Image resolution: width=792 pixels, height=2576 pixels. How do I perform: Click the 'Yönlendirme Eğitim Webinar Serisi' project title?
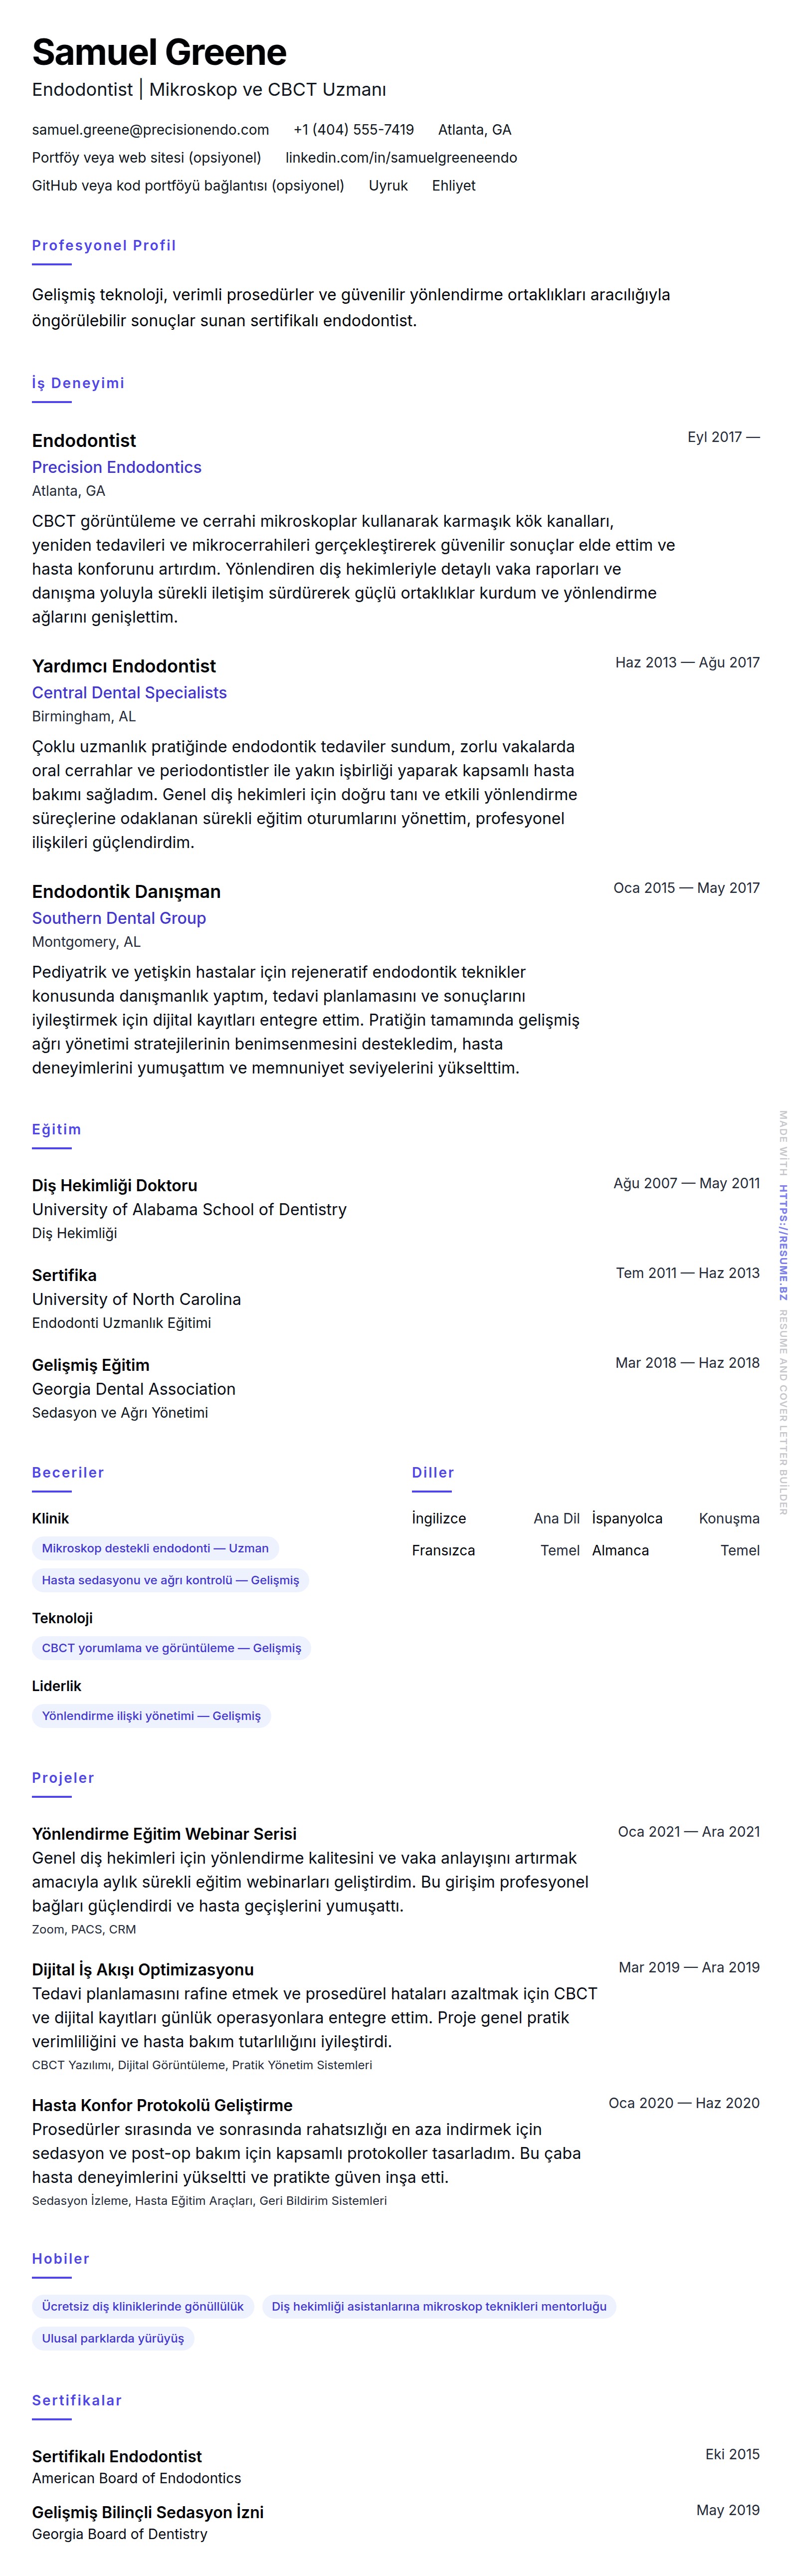[164, 1834]
